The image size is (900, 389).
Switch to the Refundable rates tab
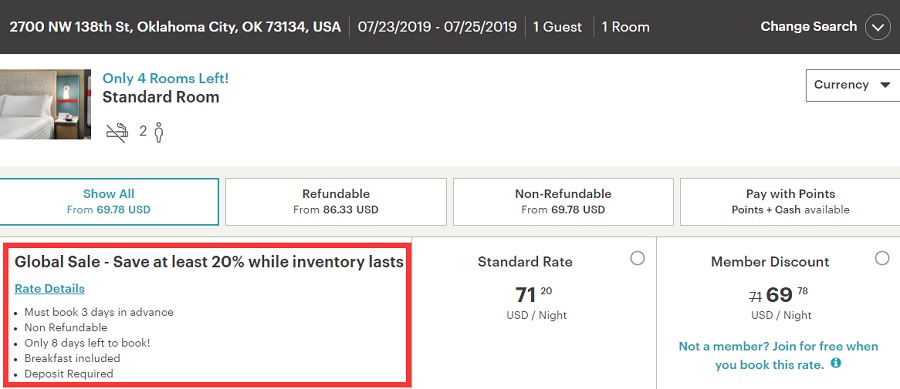click(x=336, y=201)
